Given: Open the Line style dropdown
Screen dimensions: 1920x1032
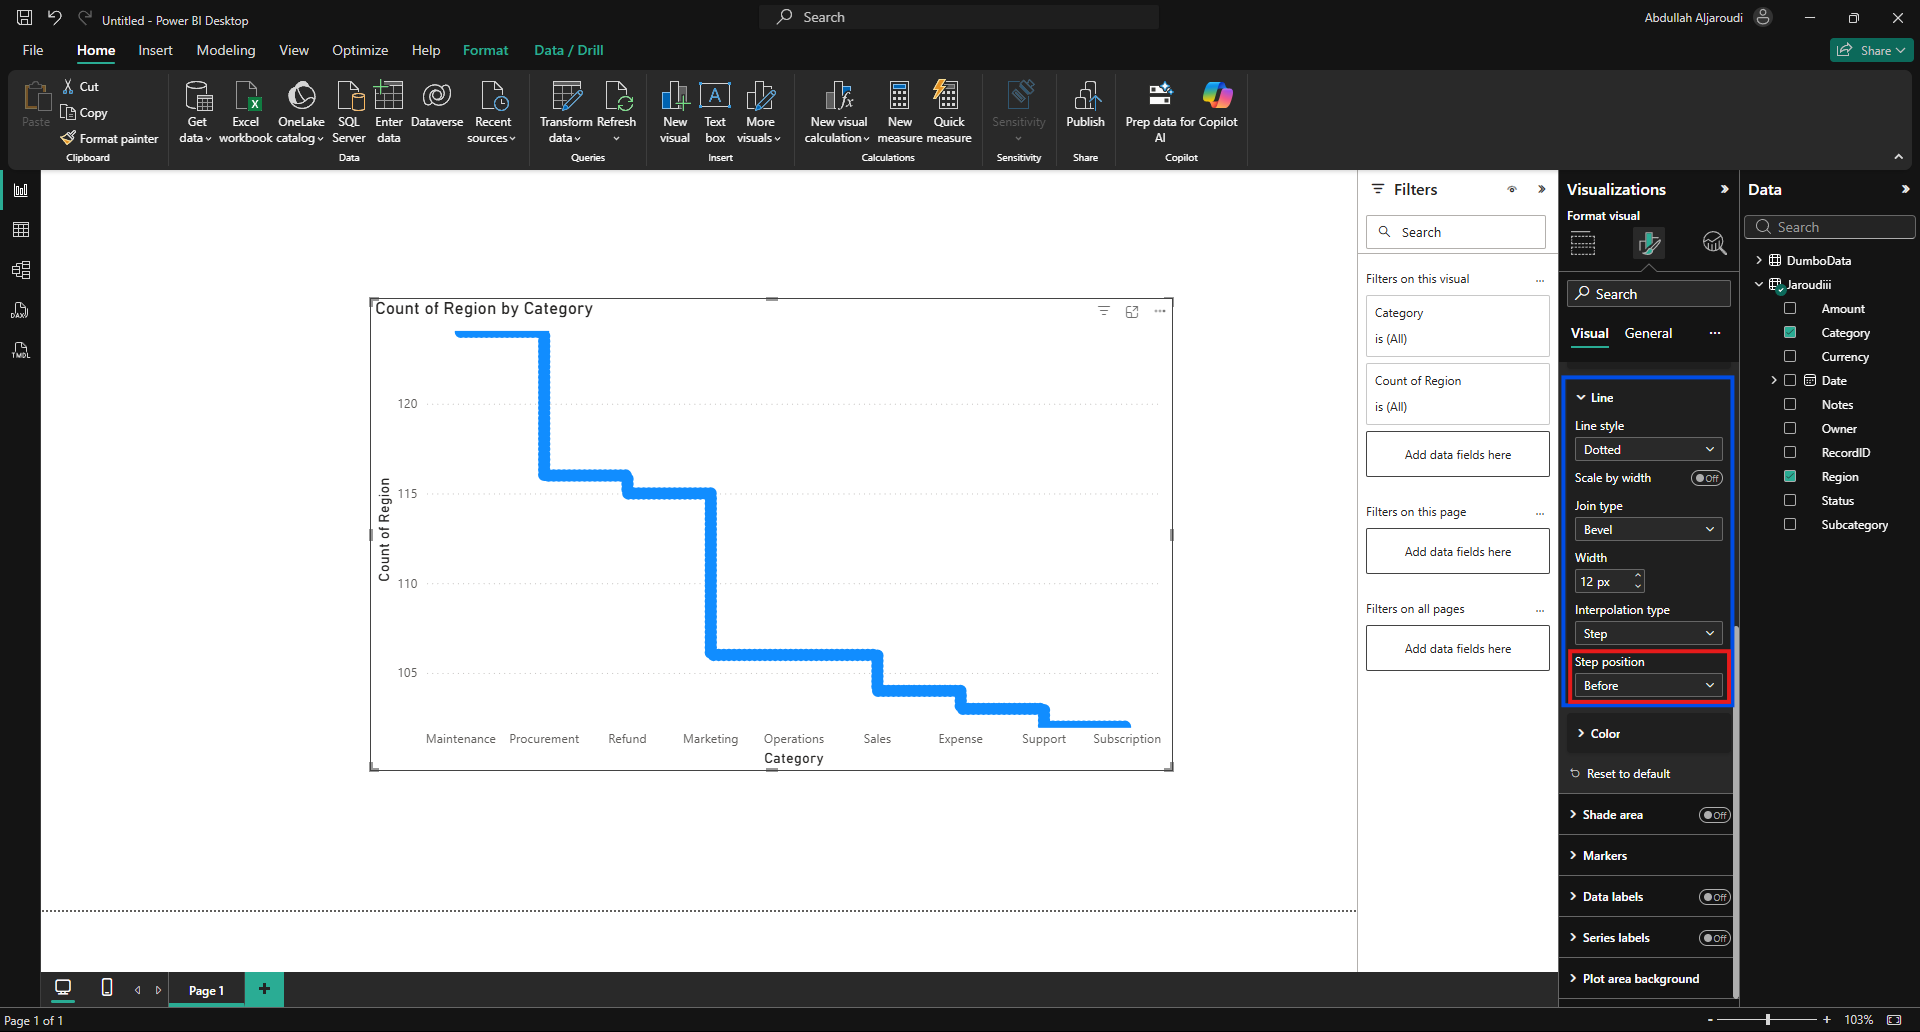Looking at the screenshot, I should coord(1647,450).
